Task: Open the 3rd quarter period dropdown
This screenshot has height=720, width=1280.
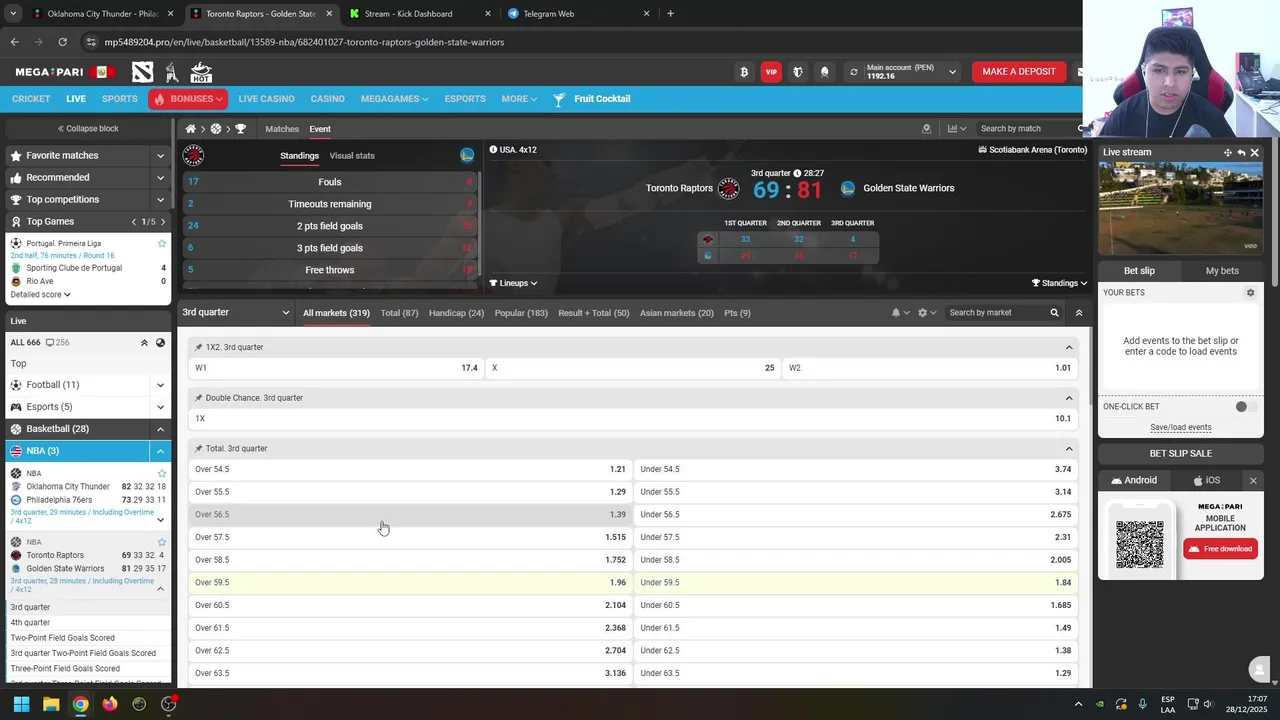Action: (236, 313)
